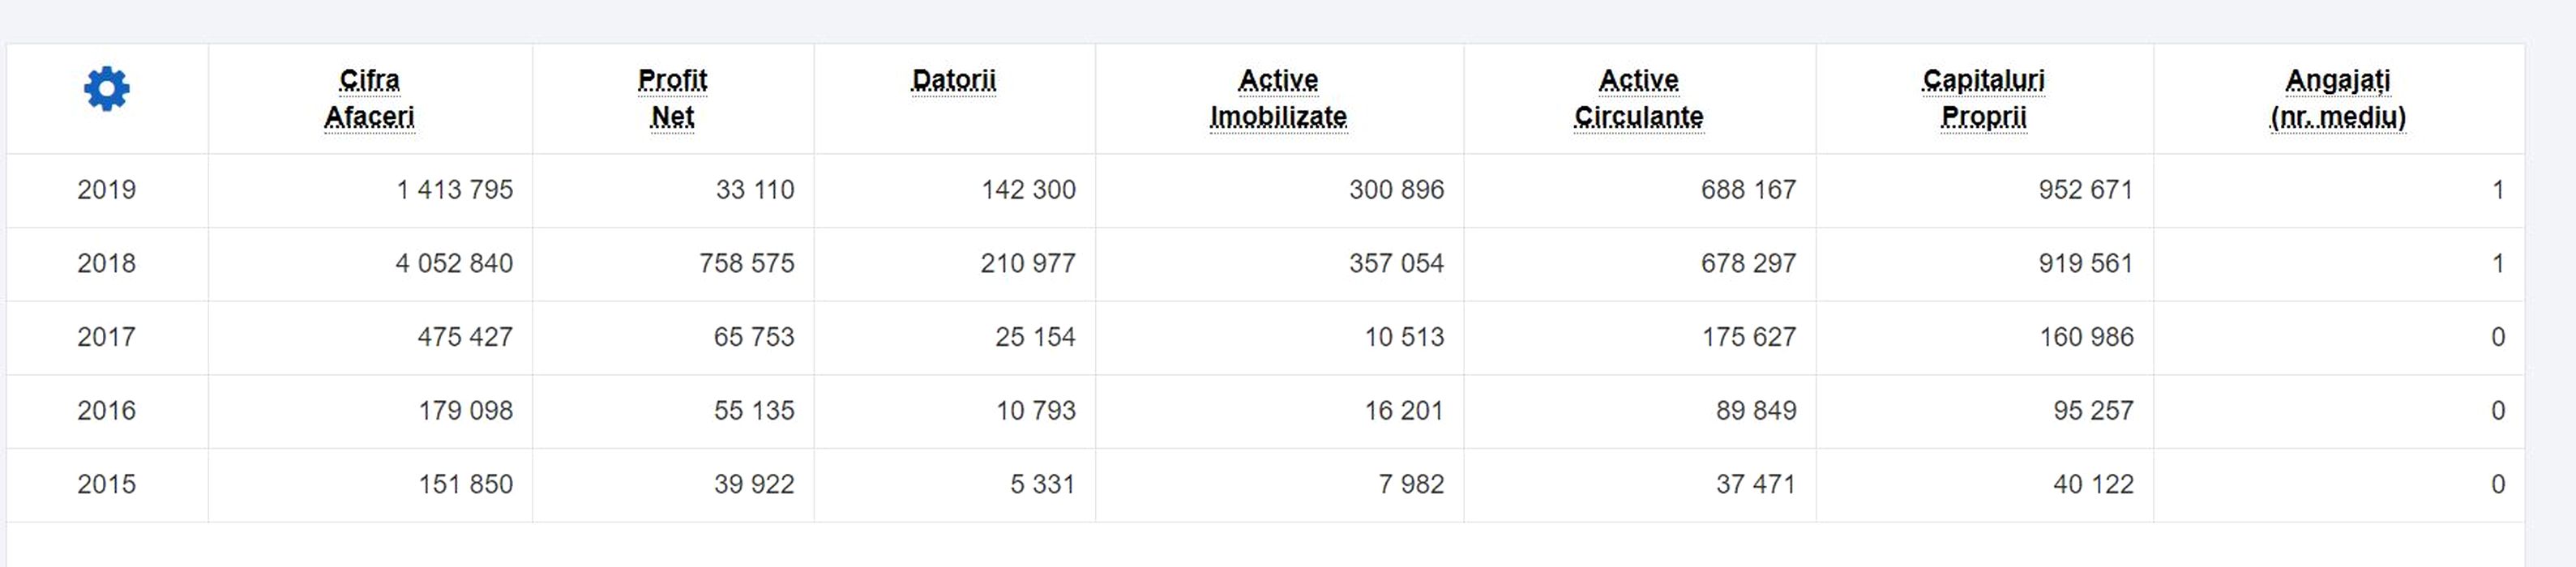This screenshot has height=567, width=2576.
Task: Click fixed assets value 16 201
Action: point(1403,410)
